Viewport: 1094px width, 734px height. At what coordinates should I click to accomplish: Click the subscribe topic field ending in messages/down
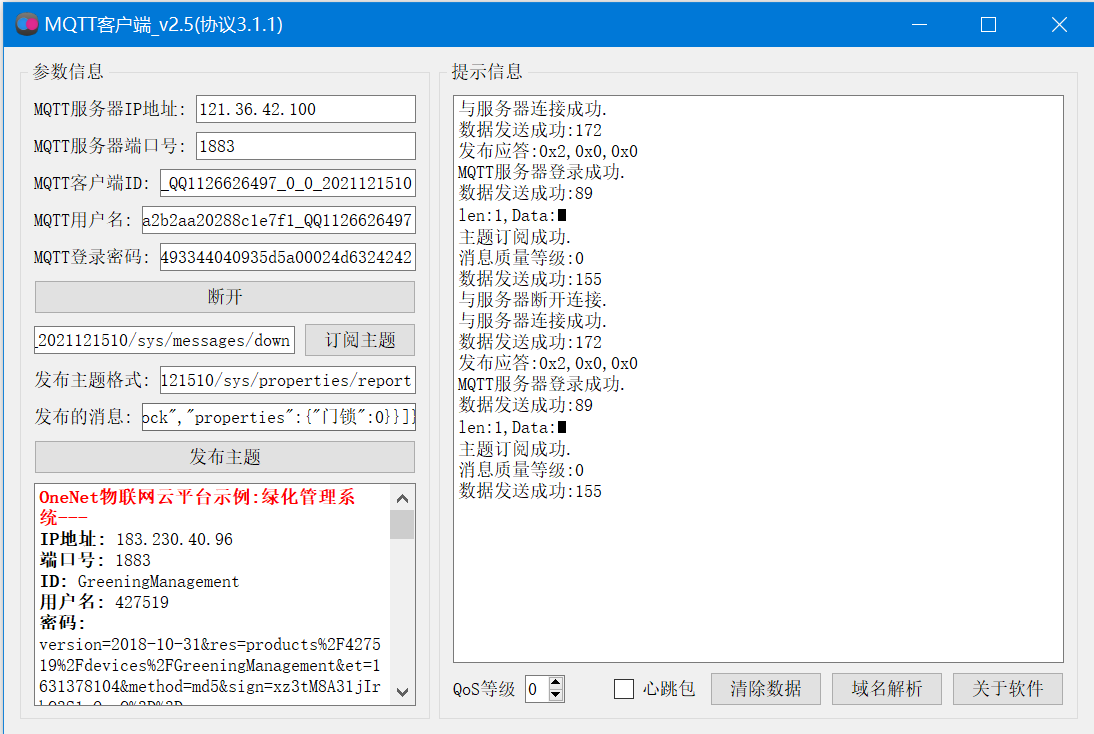tap(164, 340)
